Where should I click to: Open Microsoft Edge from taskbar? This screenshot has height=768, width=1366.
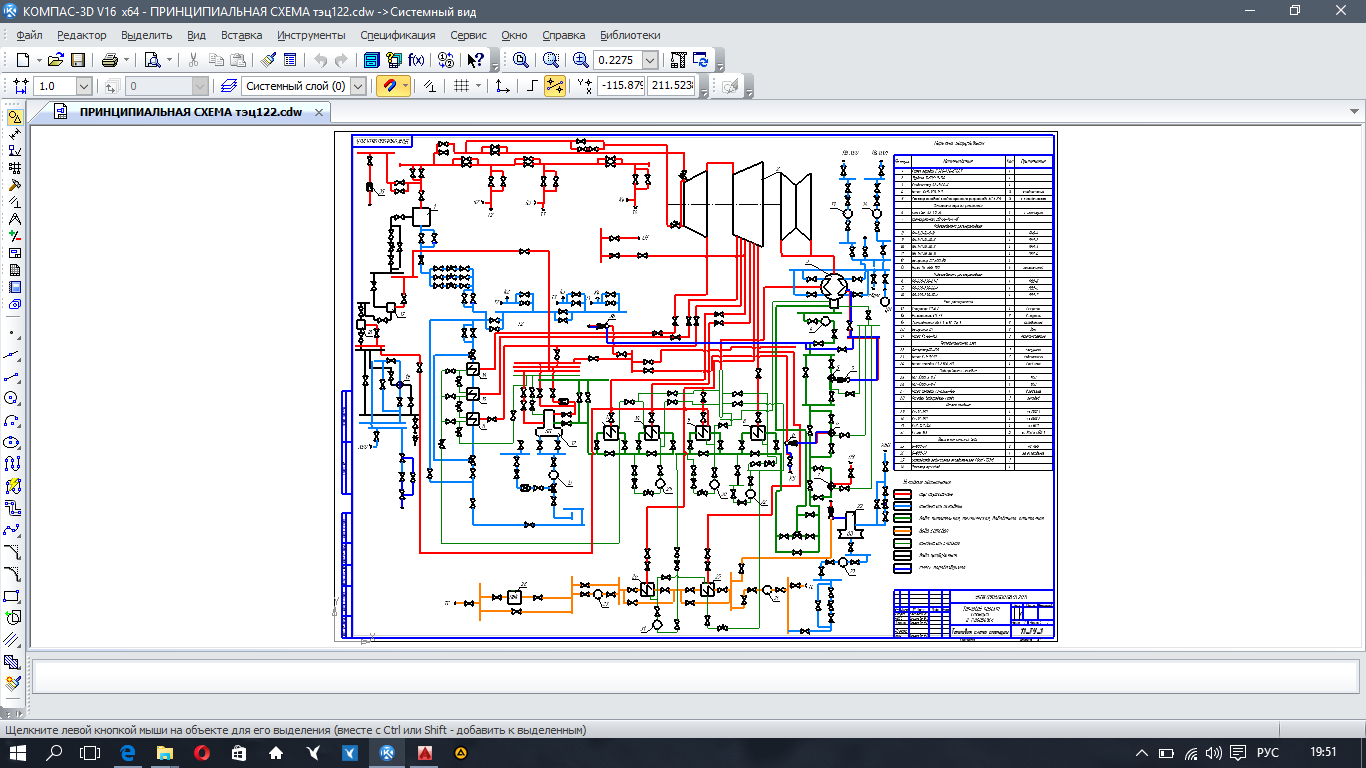point(128,752)
